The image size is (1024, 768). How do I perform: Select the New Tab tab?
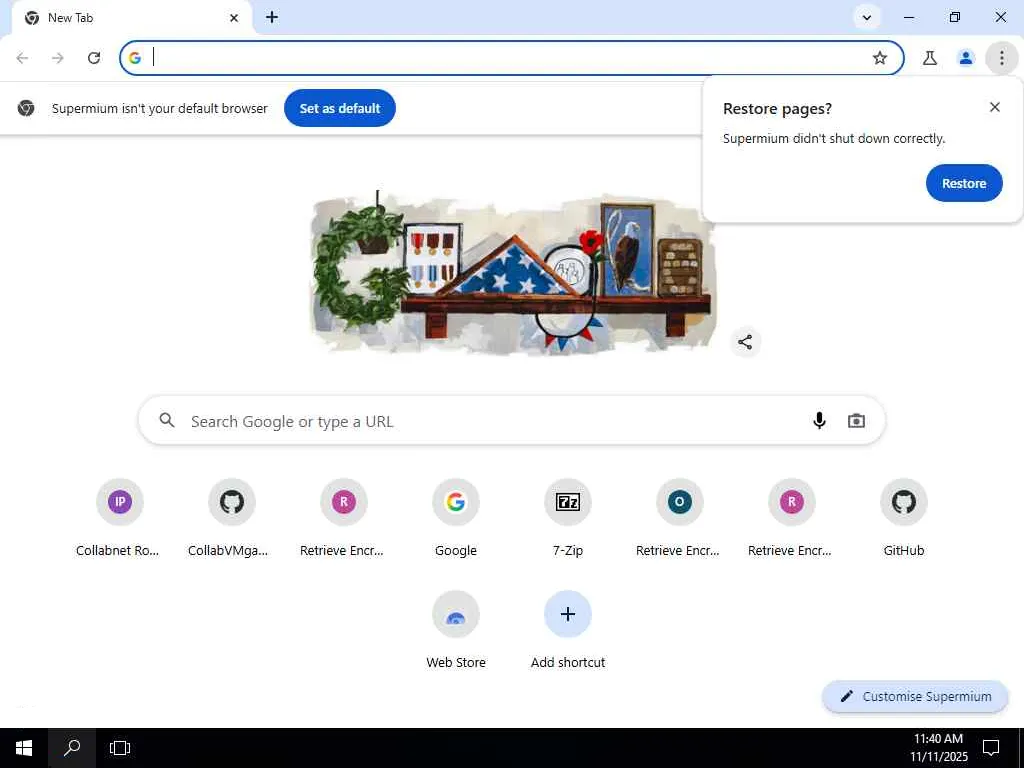(133, 18)
